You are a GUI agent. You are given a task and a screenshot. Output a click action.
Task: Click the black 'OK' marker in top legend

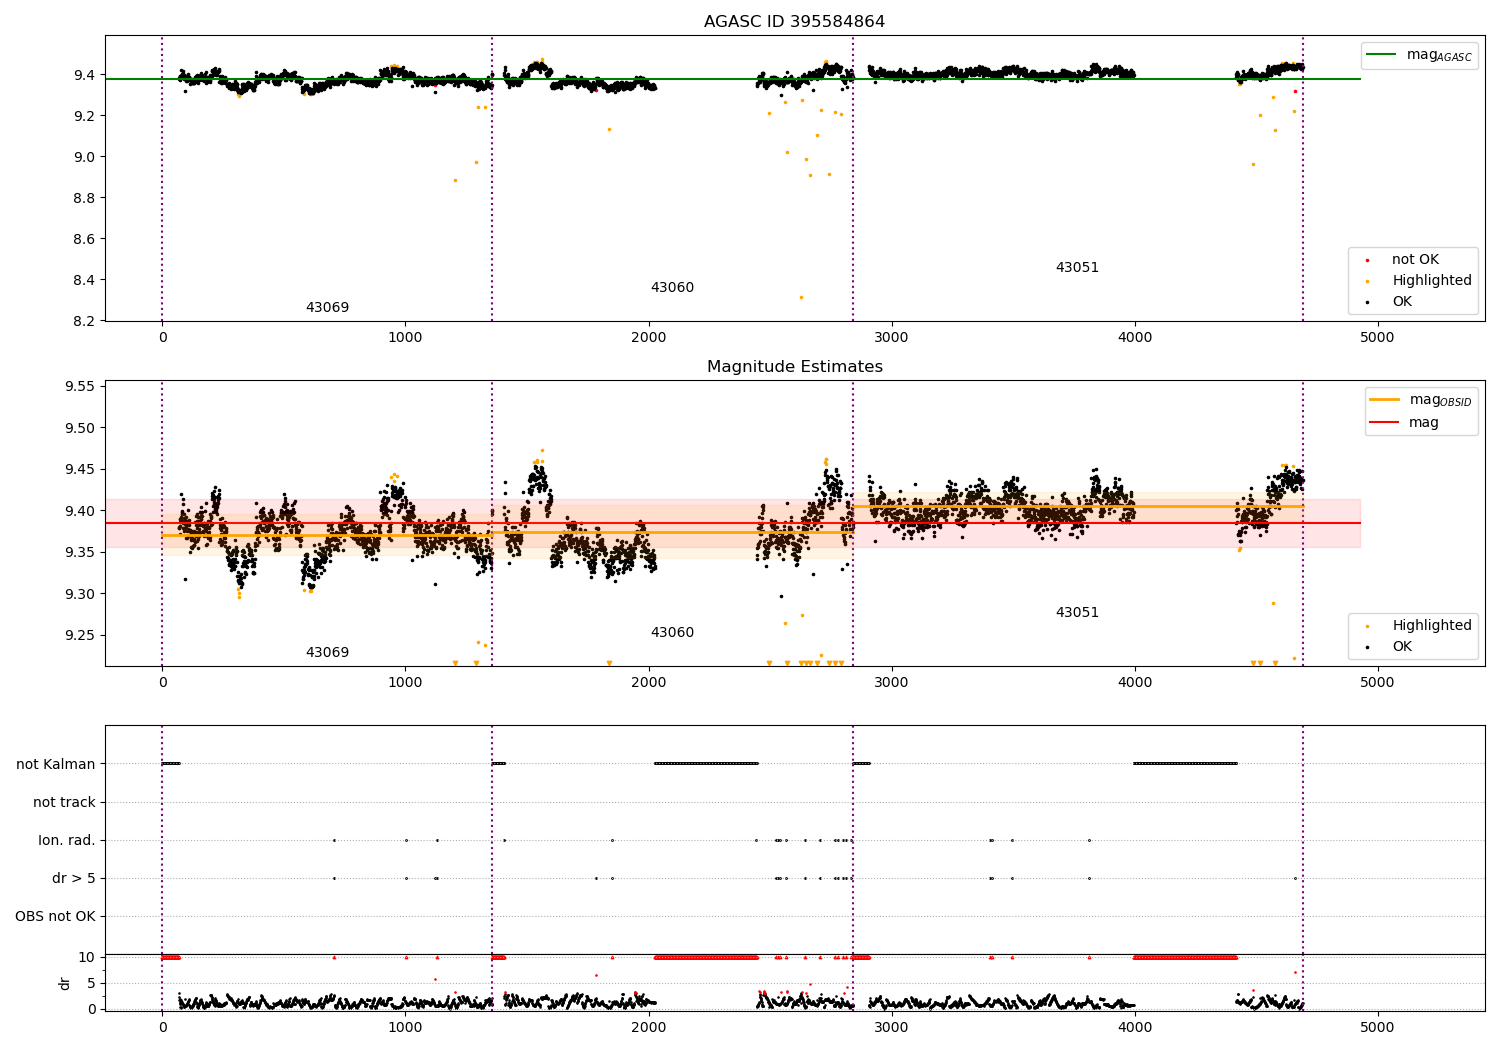[x=1367, y=302]
